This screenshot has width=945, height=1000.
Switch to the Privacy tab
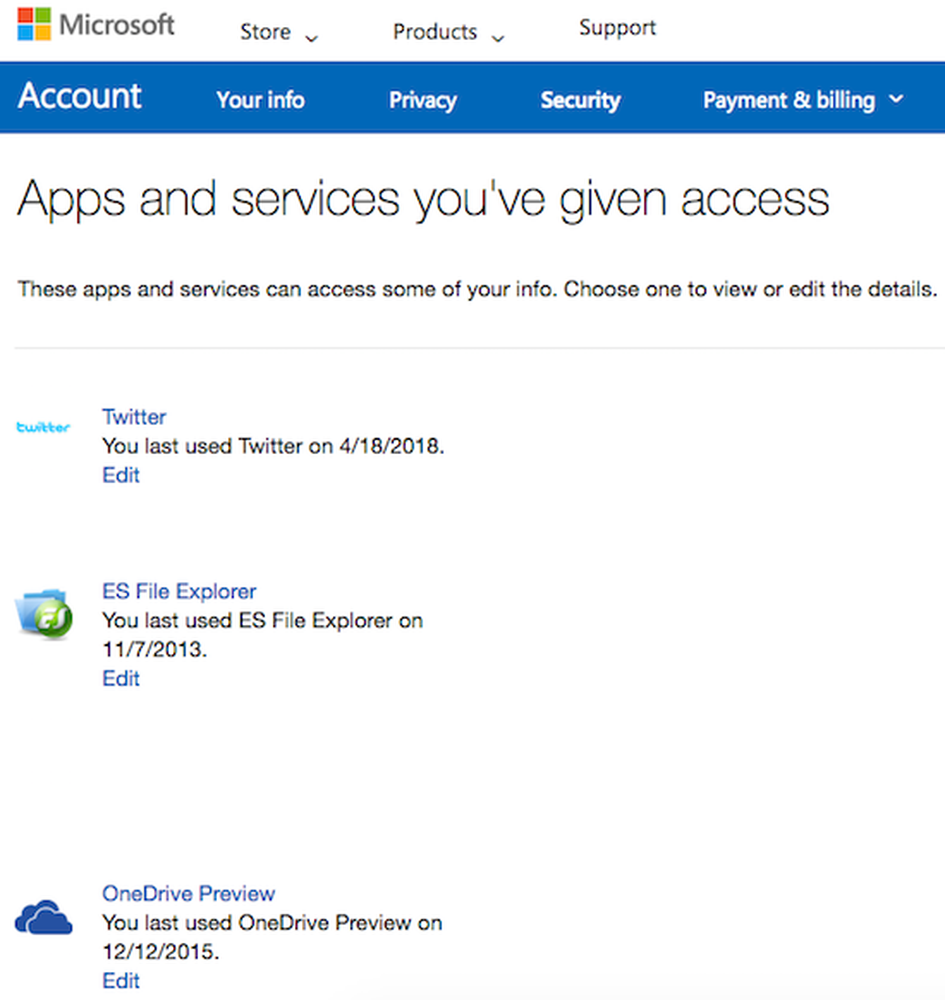(422, 100)
